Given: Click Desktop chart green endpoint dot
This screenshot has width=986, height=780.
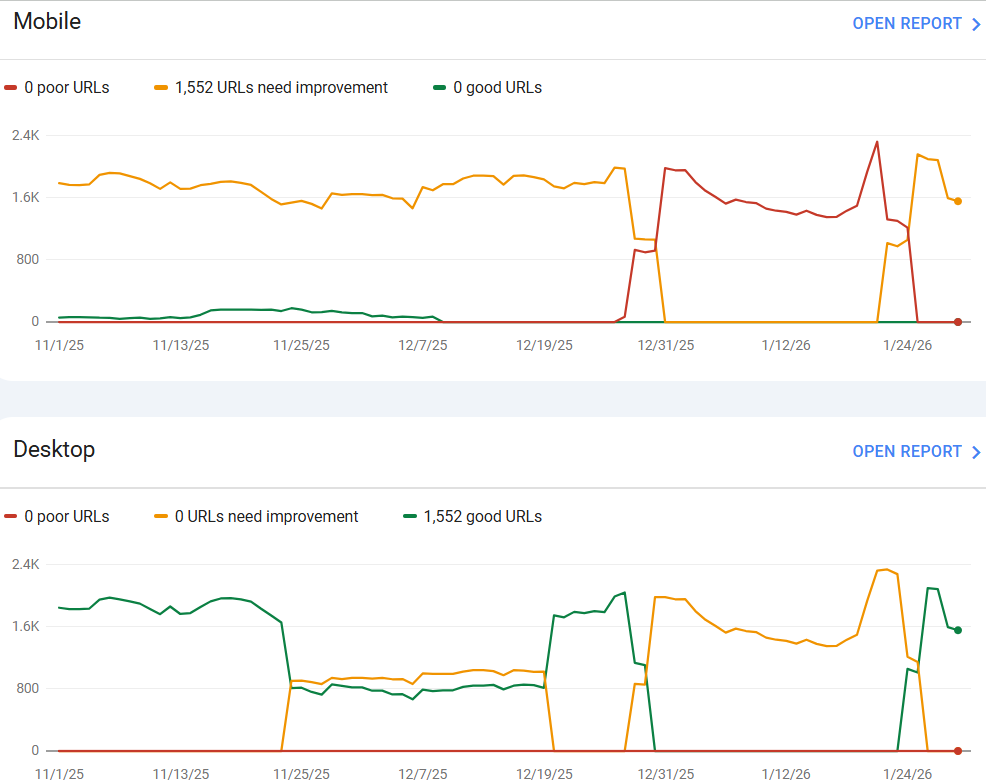Looking at the screenshot, I should (x=958, y=630).
